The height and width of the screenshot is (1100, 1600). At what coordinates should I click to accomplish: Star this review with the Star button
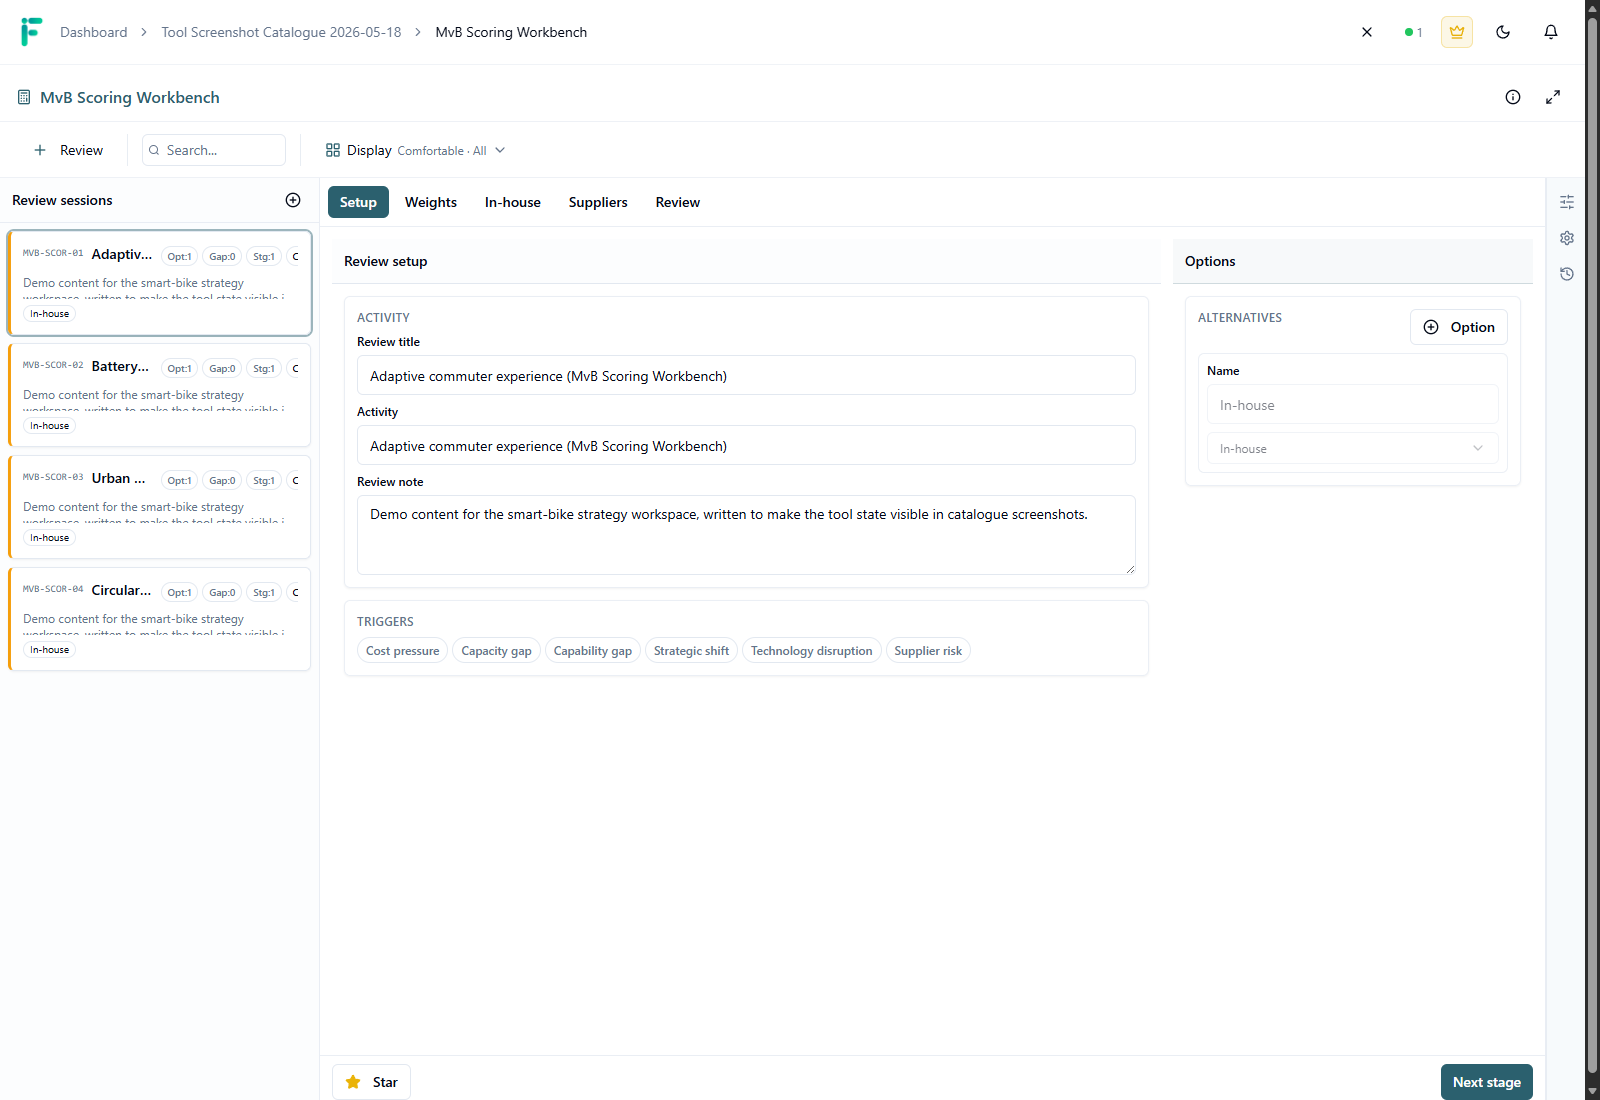point(371,1082)
